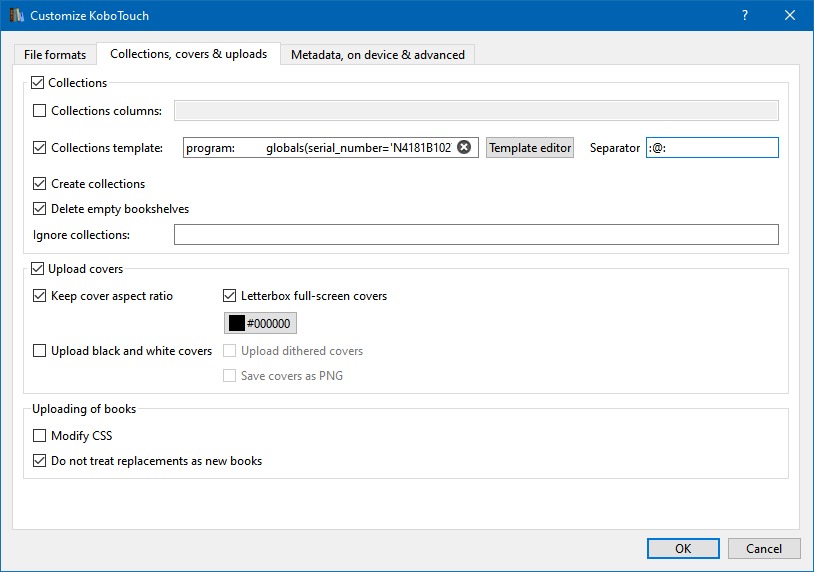Click the calibre books icon in title bar

point(16,16)
